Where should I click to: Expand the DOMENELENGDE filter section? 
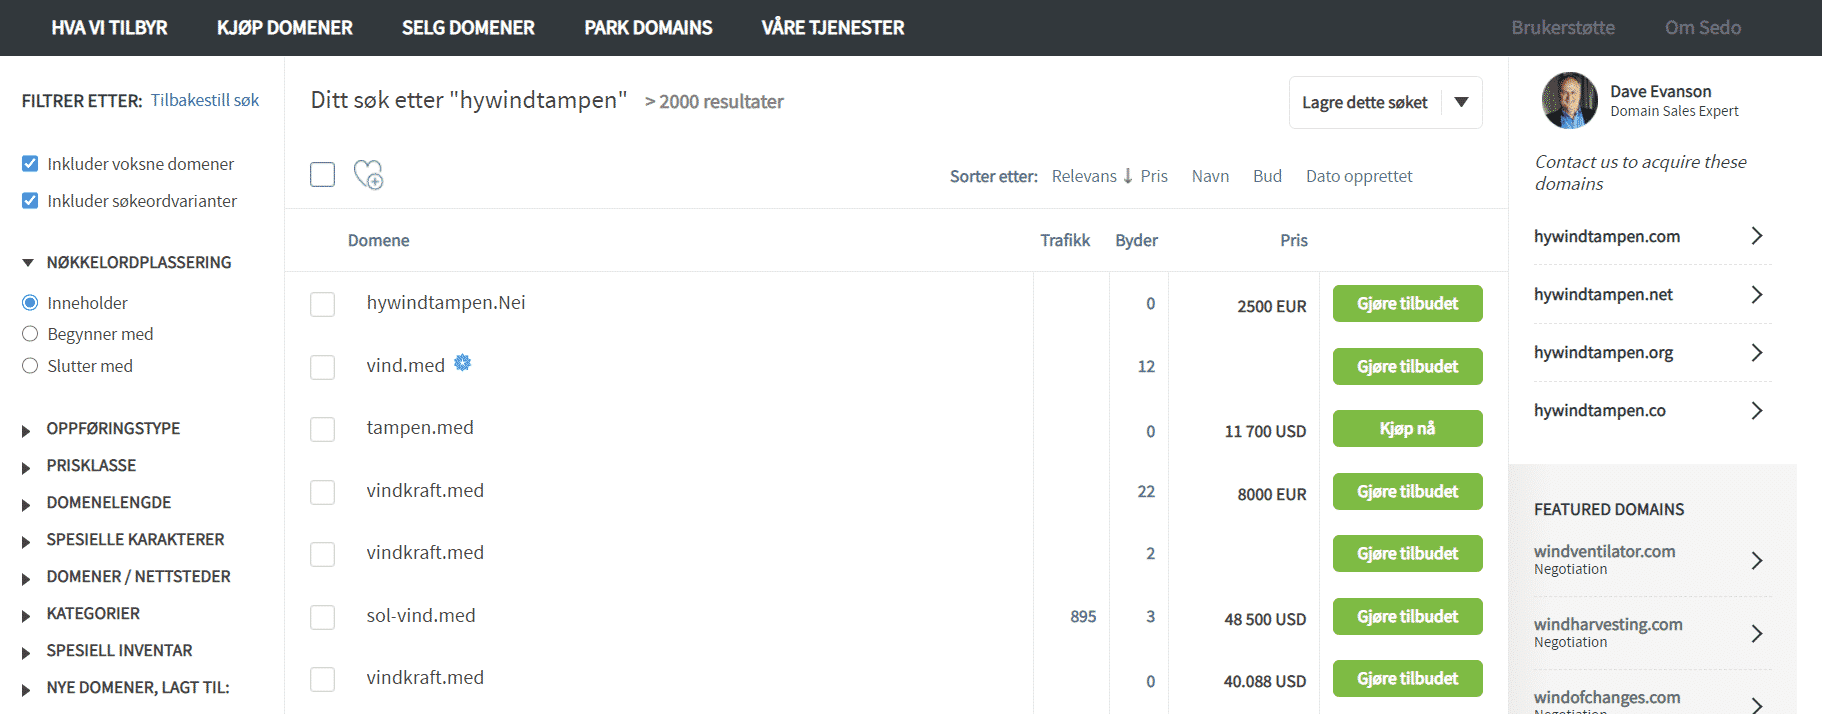pyautogui.click(x=27, y=504)
